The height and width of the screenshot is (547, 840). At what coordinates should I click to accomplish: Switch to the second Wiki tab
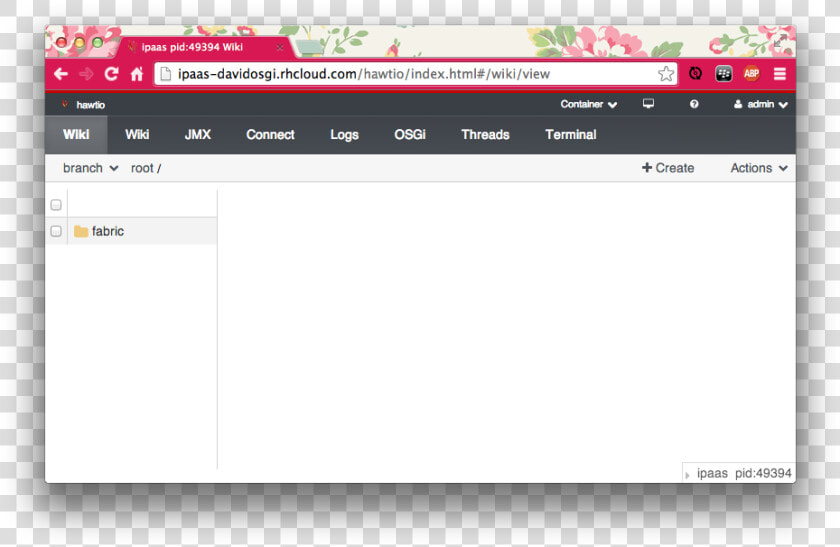tap(137, 135)
